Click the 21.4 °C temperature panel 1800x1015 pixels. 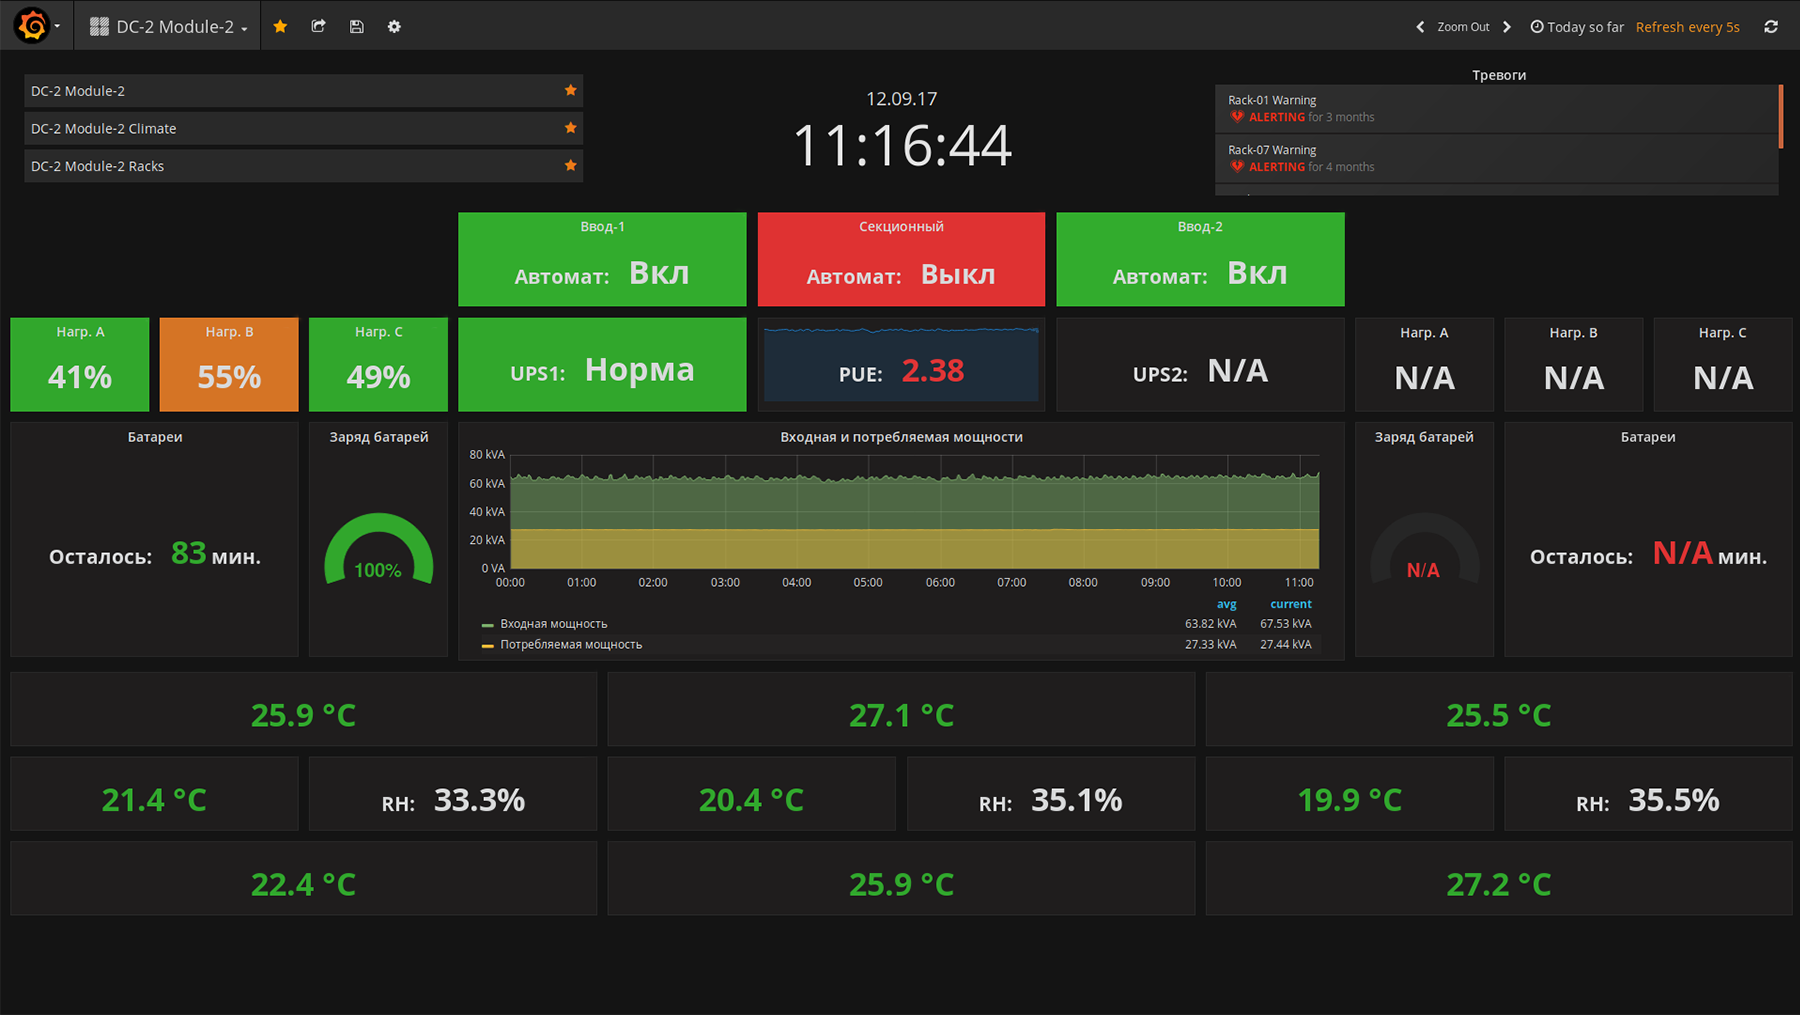(154, 794)
